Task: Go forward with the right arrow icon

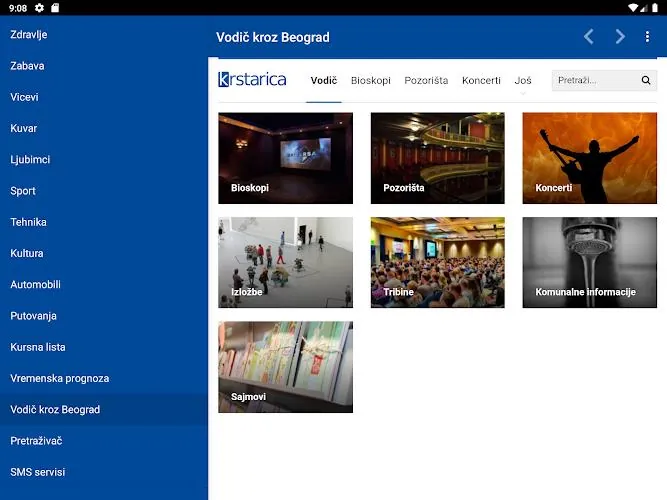Action: [x=620, y=37]
